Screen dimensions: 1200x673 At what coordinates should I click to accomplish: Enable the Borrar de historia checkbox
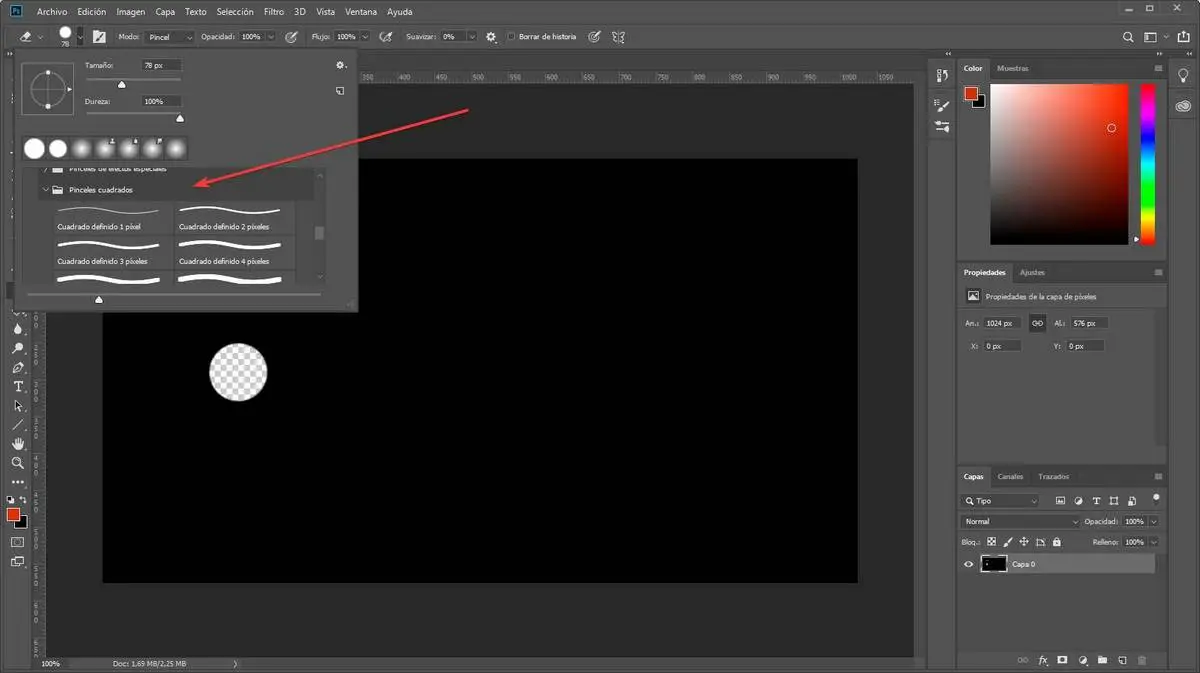tap(512, 37)
